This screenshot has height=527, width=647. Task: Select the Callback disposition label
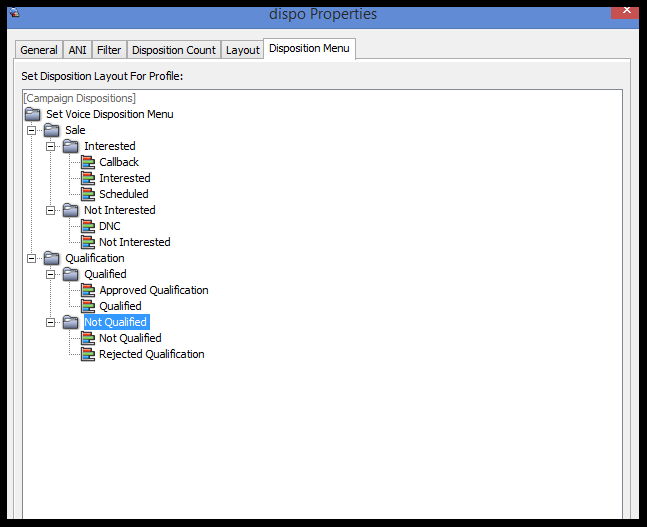tap(119, 162)
